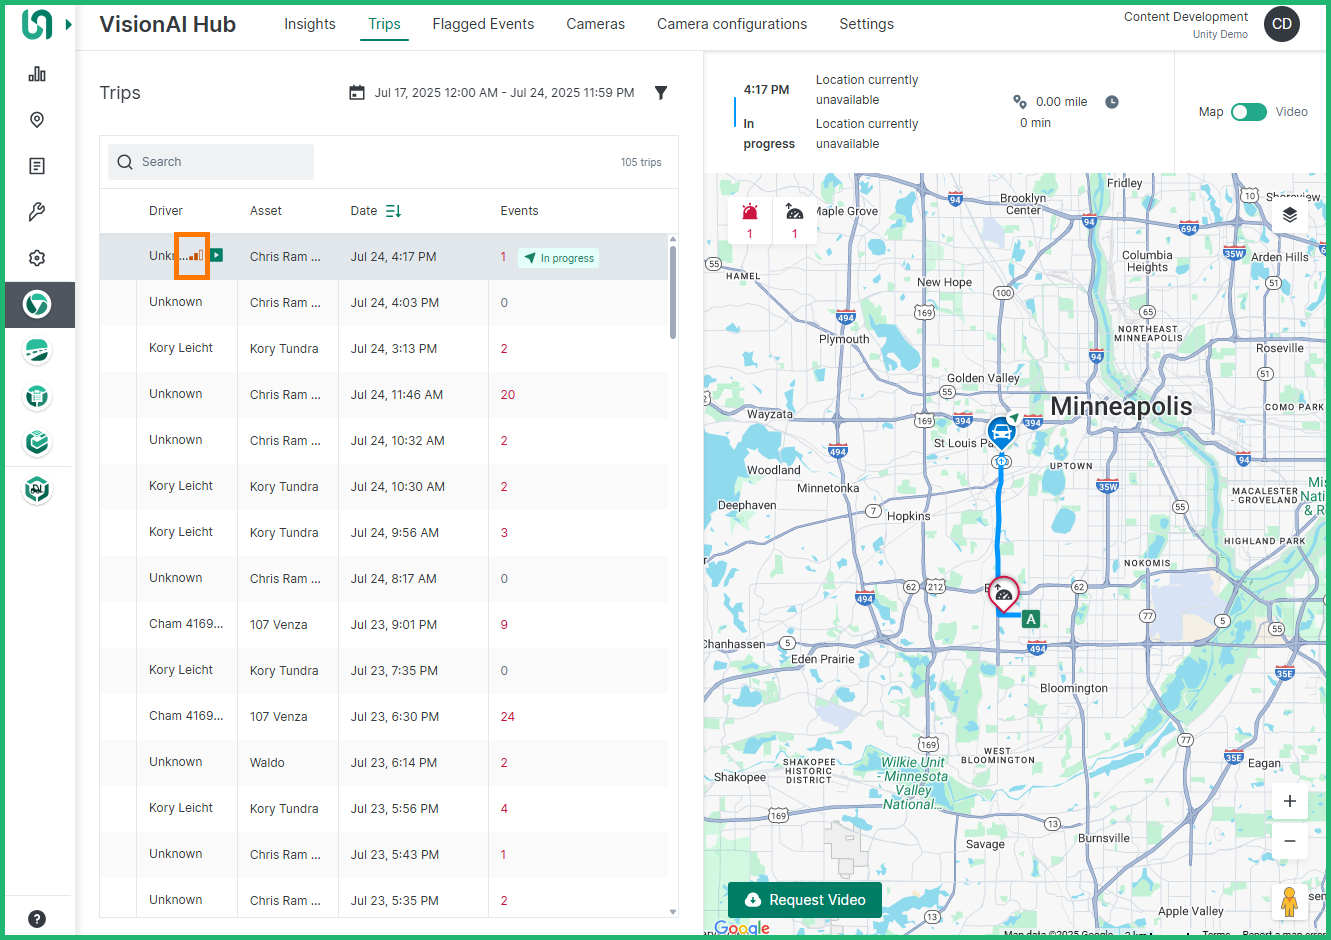Click inside the Search trips field
This screenshot has width=1331, height=940.
tap(210, 161)
